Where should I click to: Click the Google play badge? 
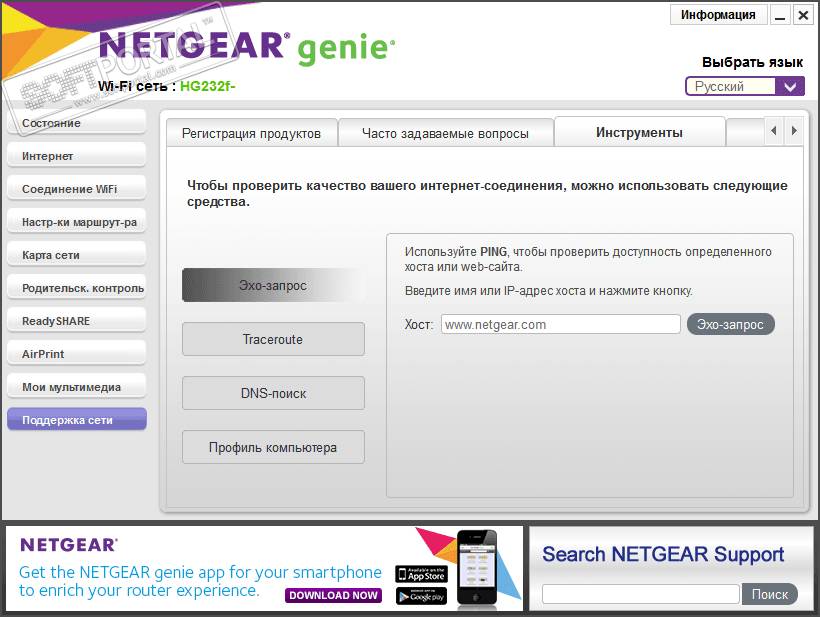(x=422, y=596)
